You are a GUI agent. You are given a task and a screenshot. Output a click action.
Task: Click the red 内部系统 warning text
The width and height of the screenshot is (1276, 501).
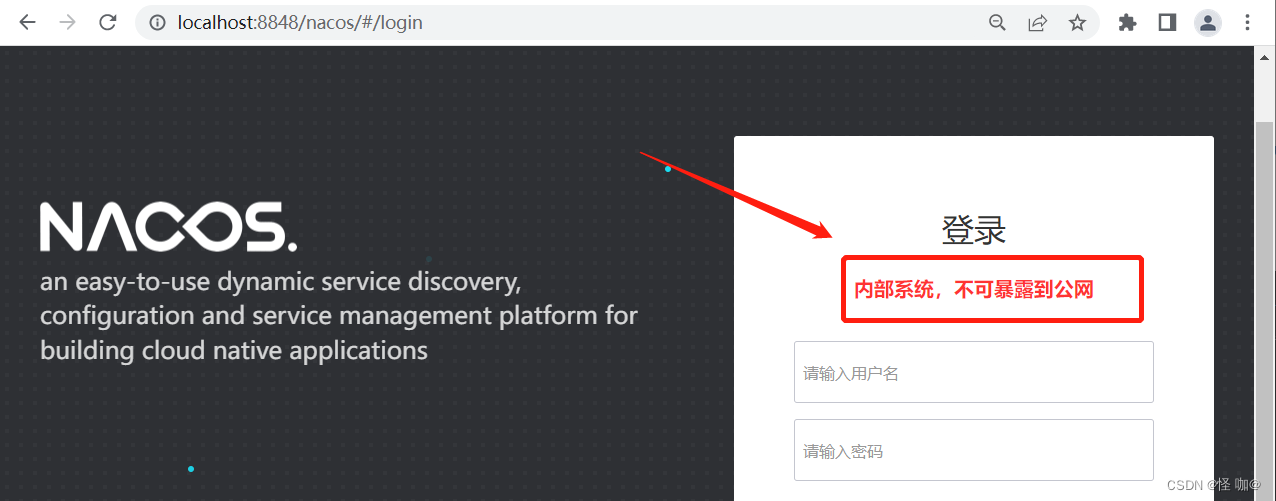973,290
